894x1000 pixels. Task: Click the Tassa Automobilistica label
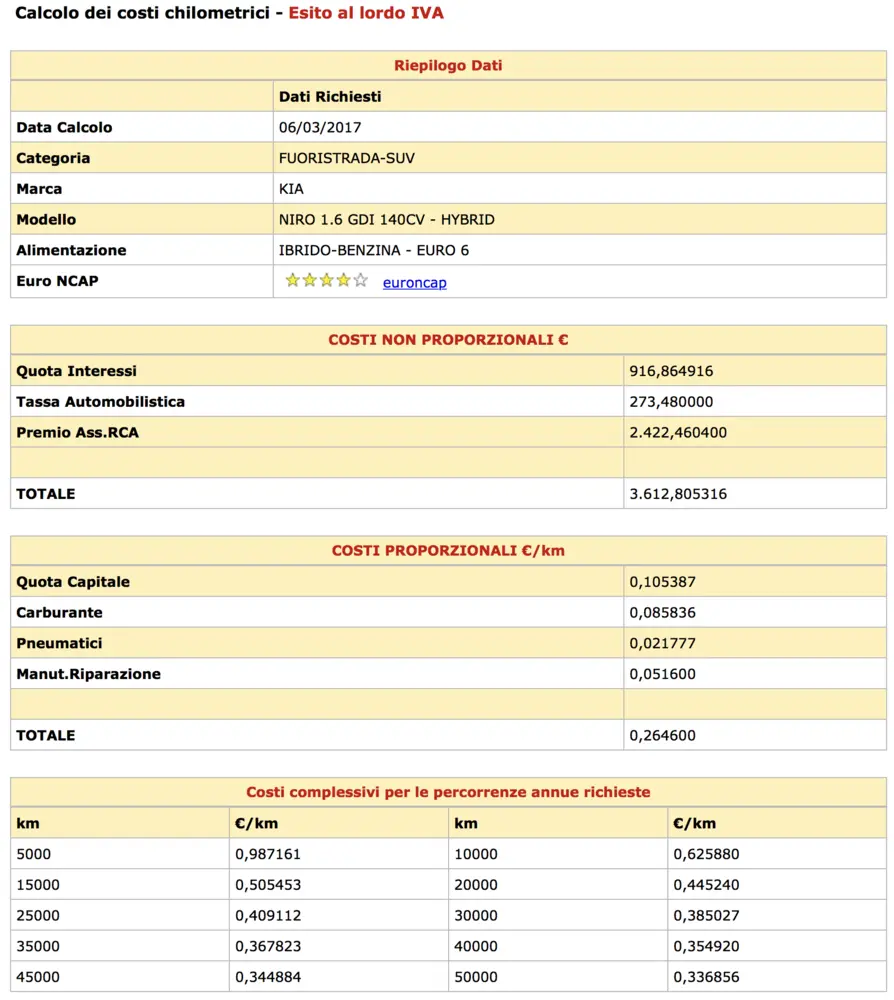[x=101, y=402]
